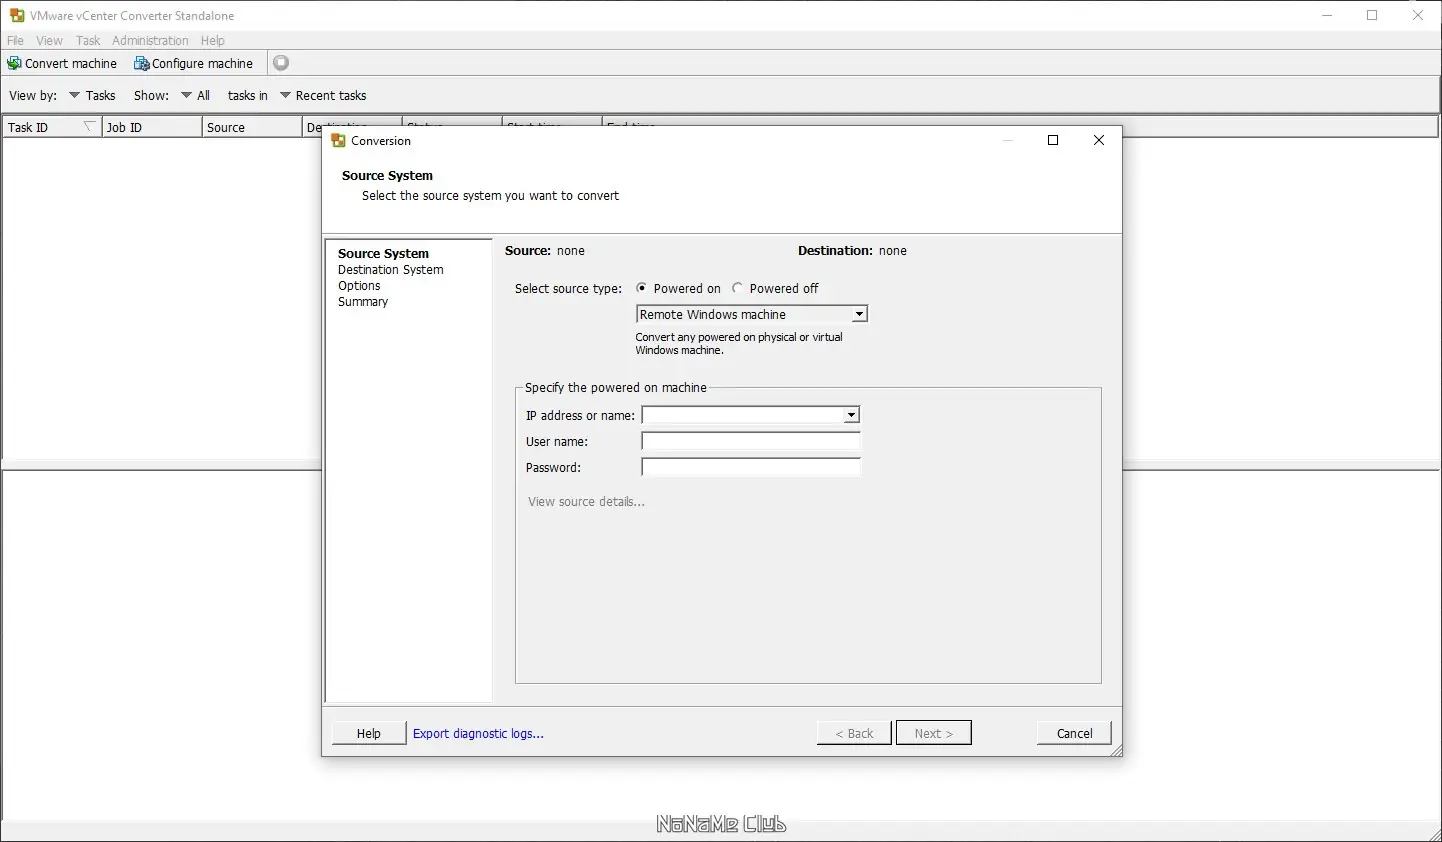Select Summary wizard step
1442x842 pixels.
point(363,302)
